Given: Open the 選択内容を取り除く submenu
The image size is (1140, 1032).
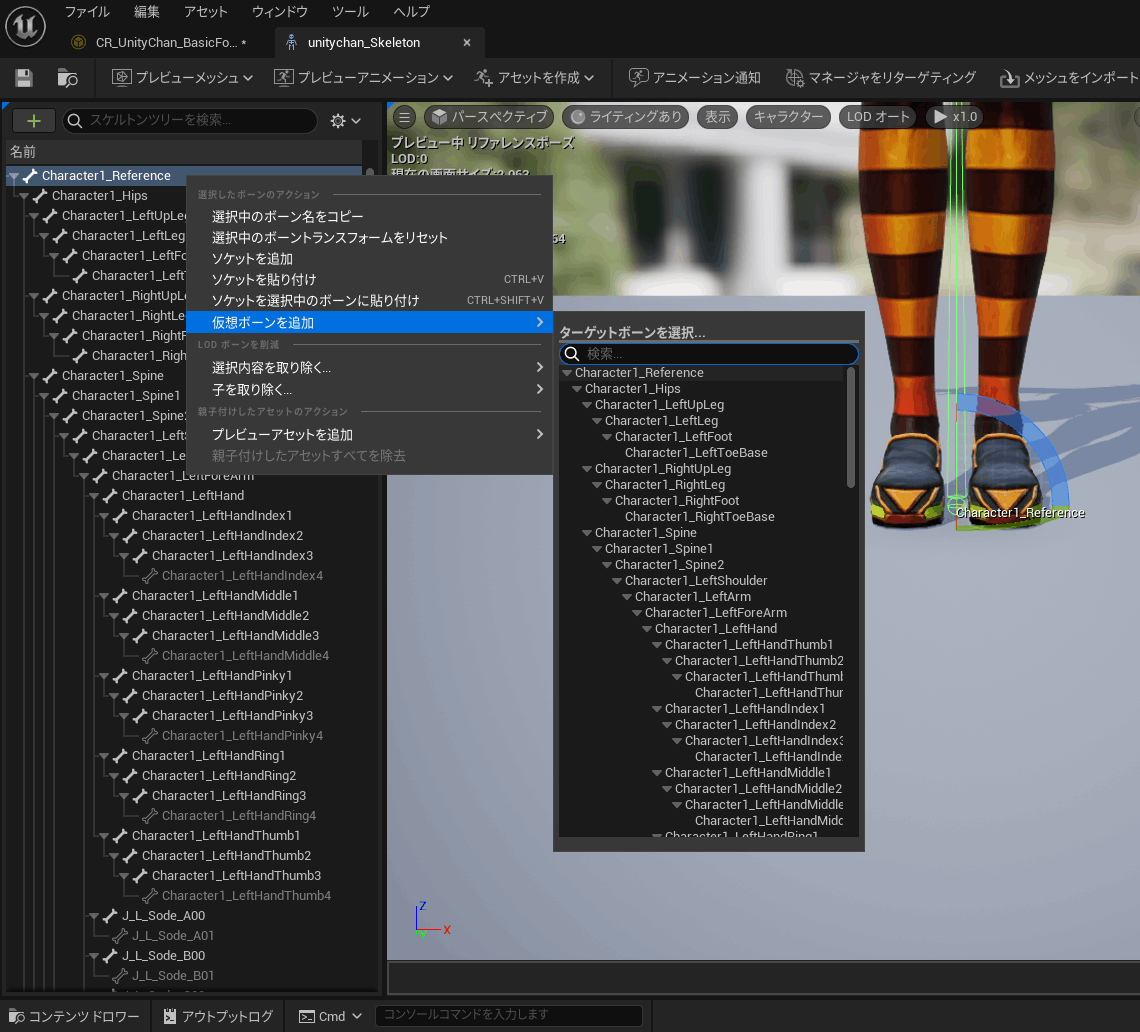Looking at the screenshot, I should (369, 368).
